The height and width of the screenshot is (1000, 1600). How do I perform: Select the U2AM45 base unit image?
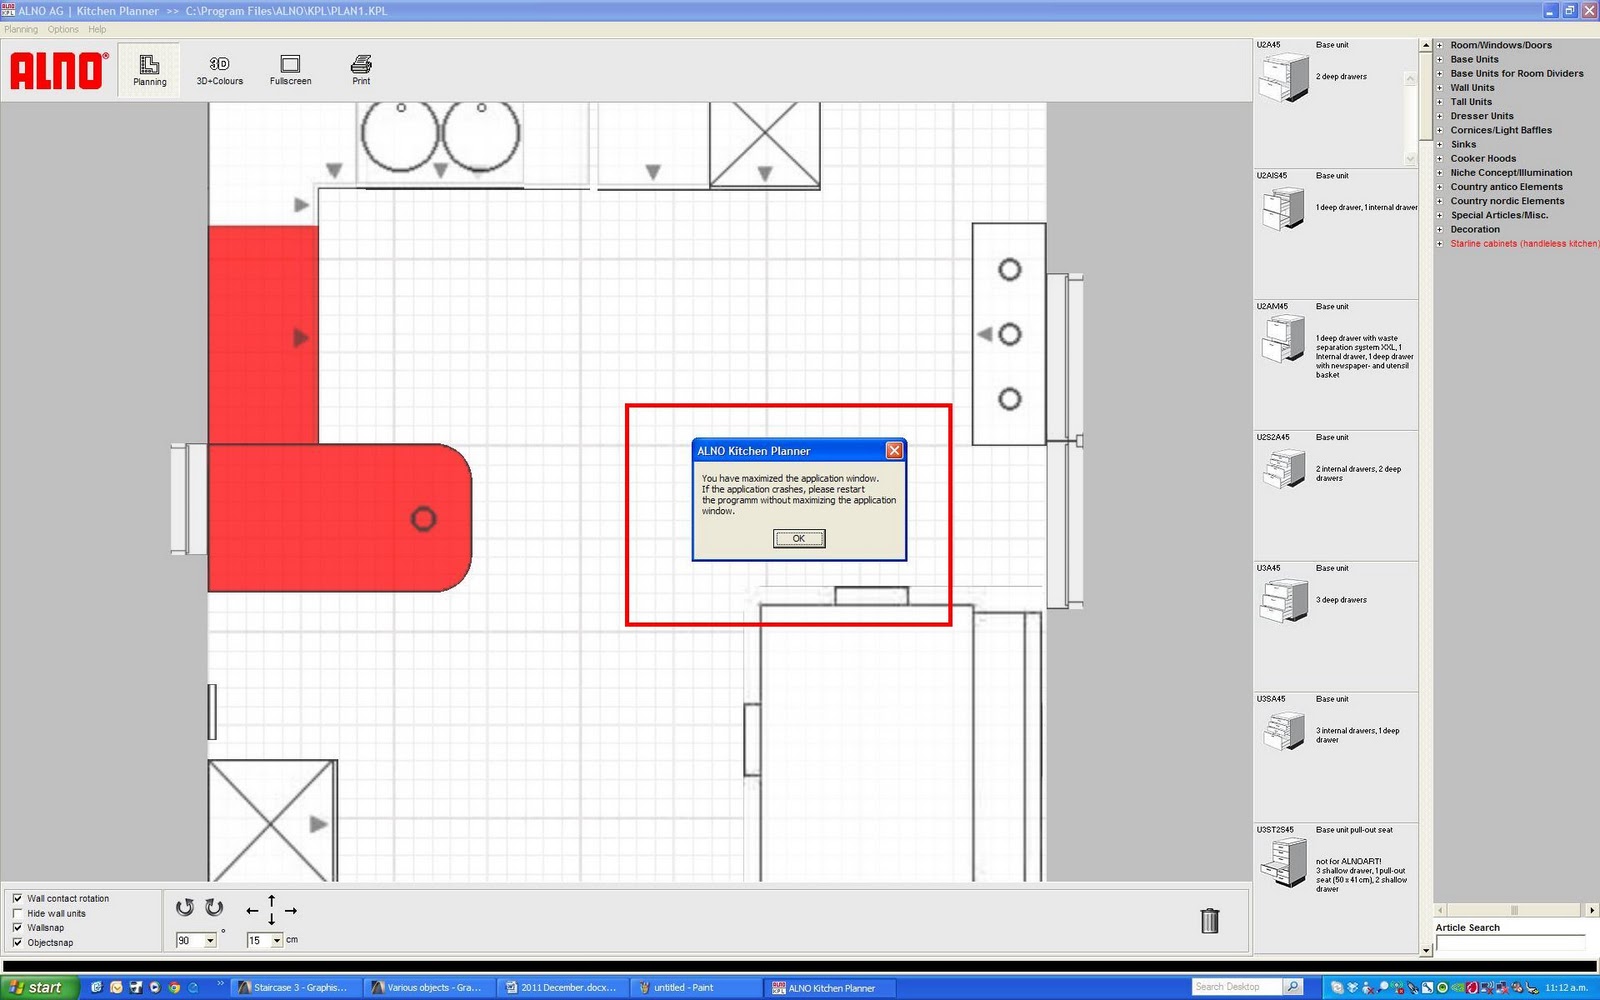click(1284, 339)
